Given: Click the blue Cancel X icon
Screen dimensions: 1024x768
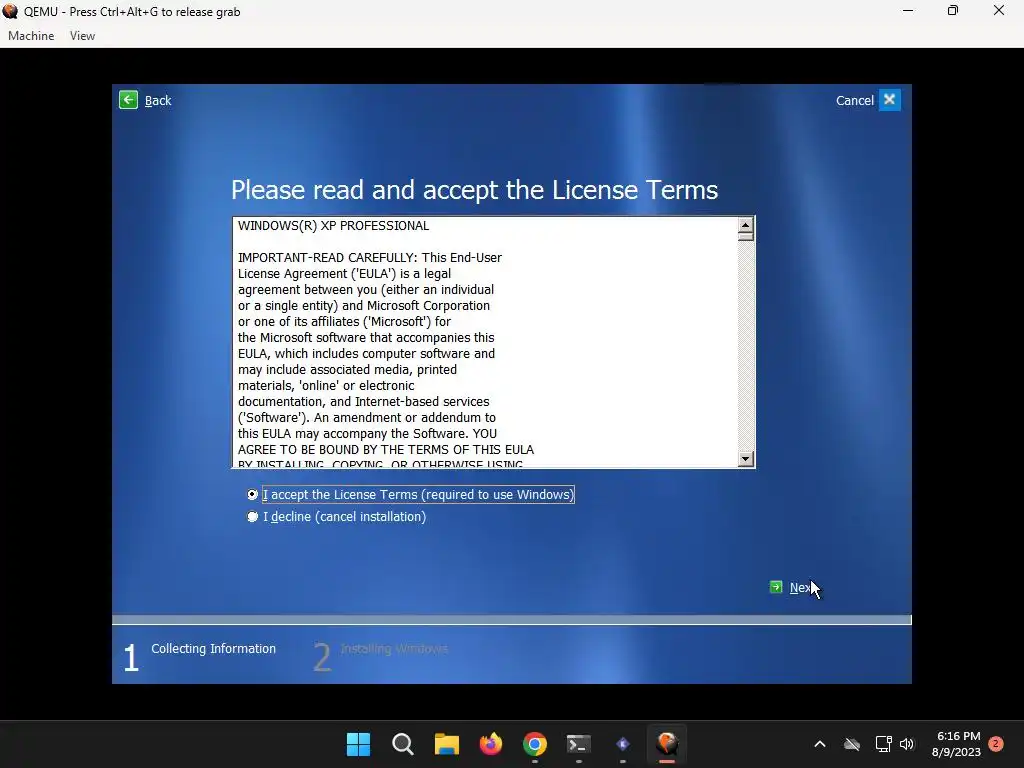Looking at the screenshot, I should pos(889,100).
